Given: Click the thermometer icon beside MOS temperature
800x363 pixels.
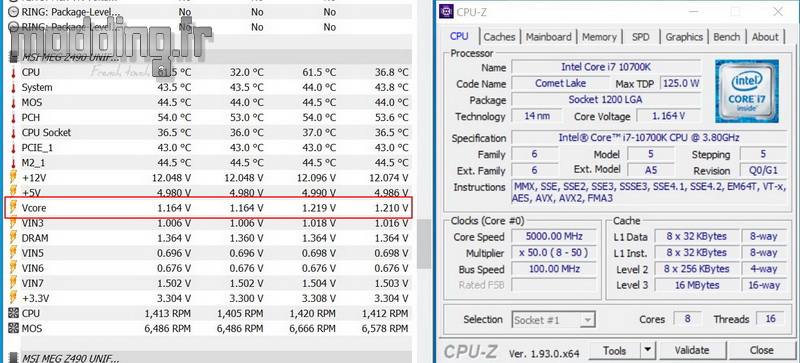Looking at the screenshot, I should coord(13,103).
